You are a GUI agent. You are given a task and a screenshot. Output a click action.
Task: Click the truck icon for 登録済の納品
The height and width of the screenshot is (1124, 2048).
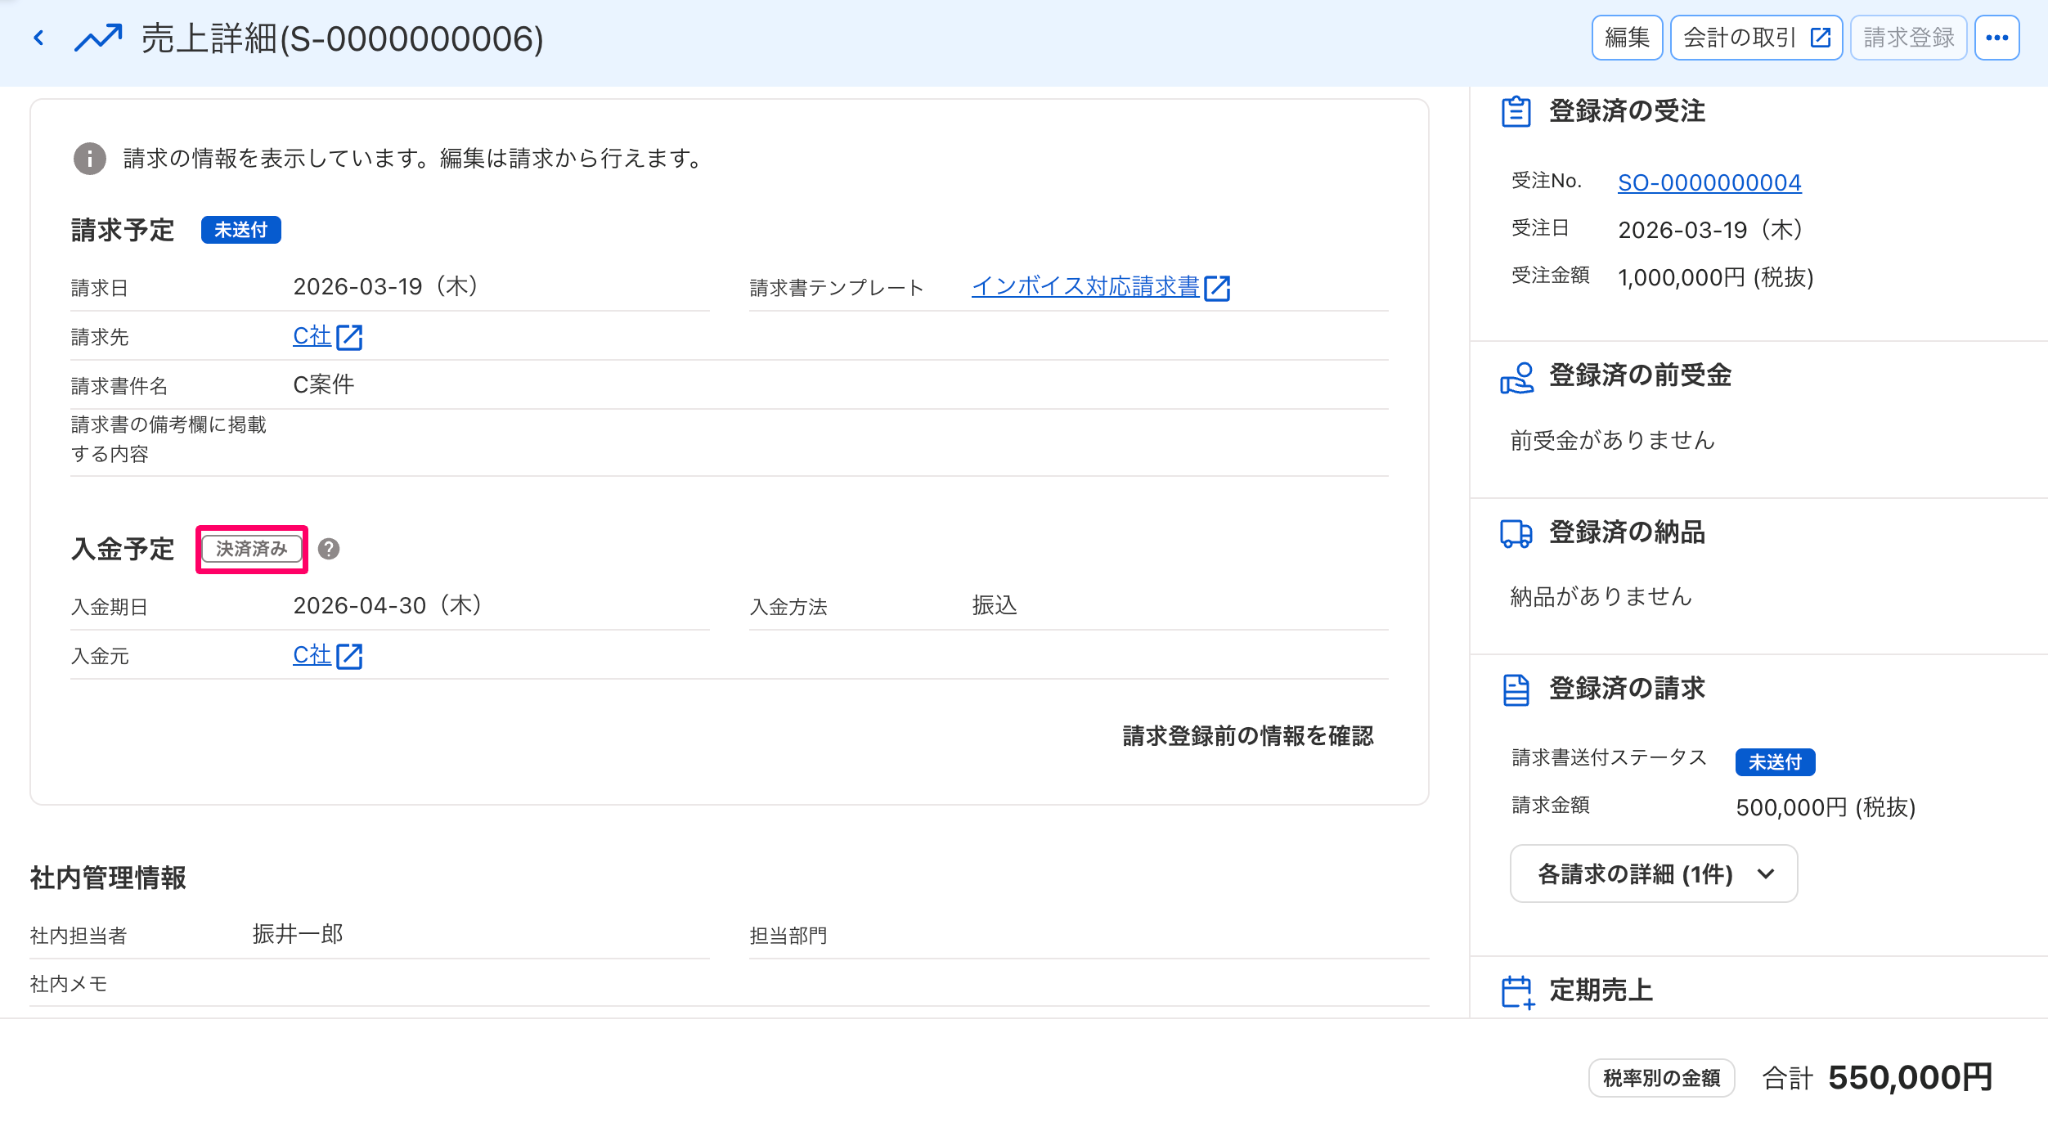coord(1516,534)
